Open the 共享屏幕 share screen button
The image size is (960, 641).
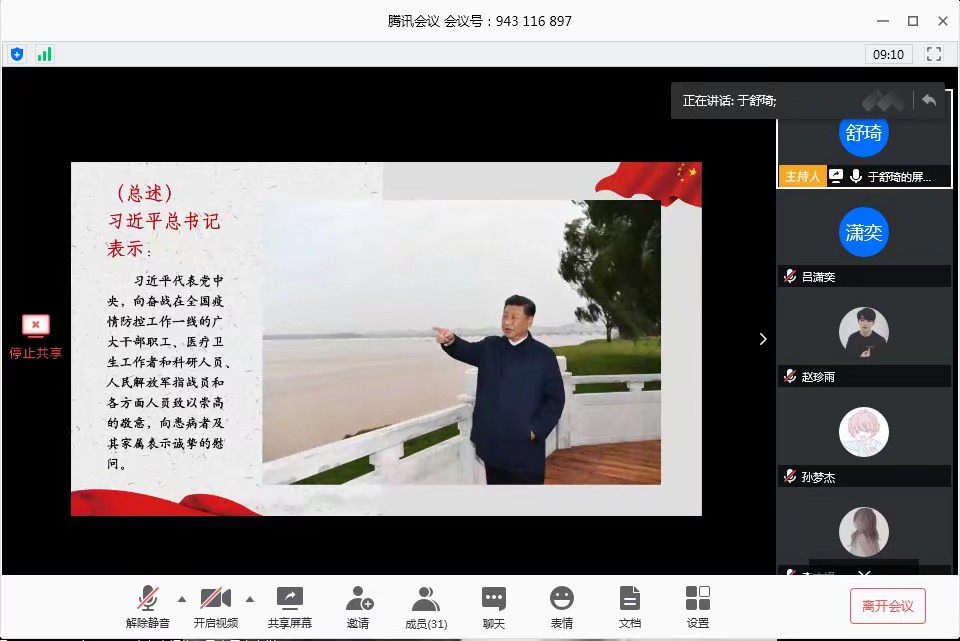click(290, 606)
